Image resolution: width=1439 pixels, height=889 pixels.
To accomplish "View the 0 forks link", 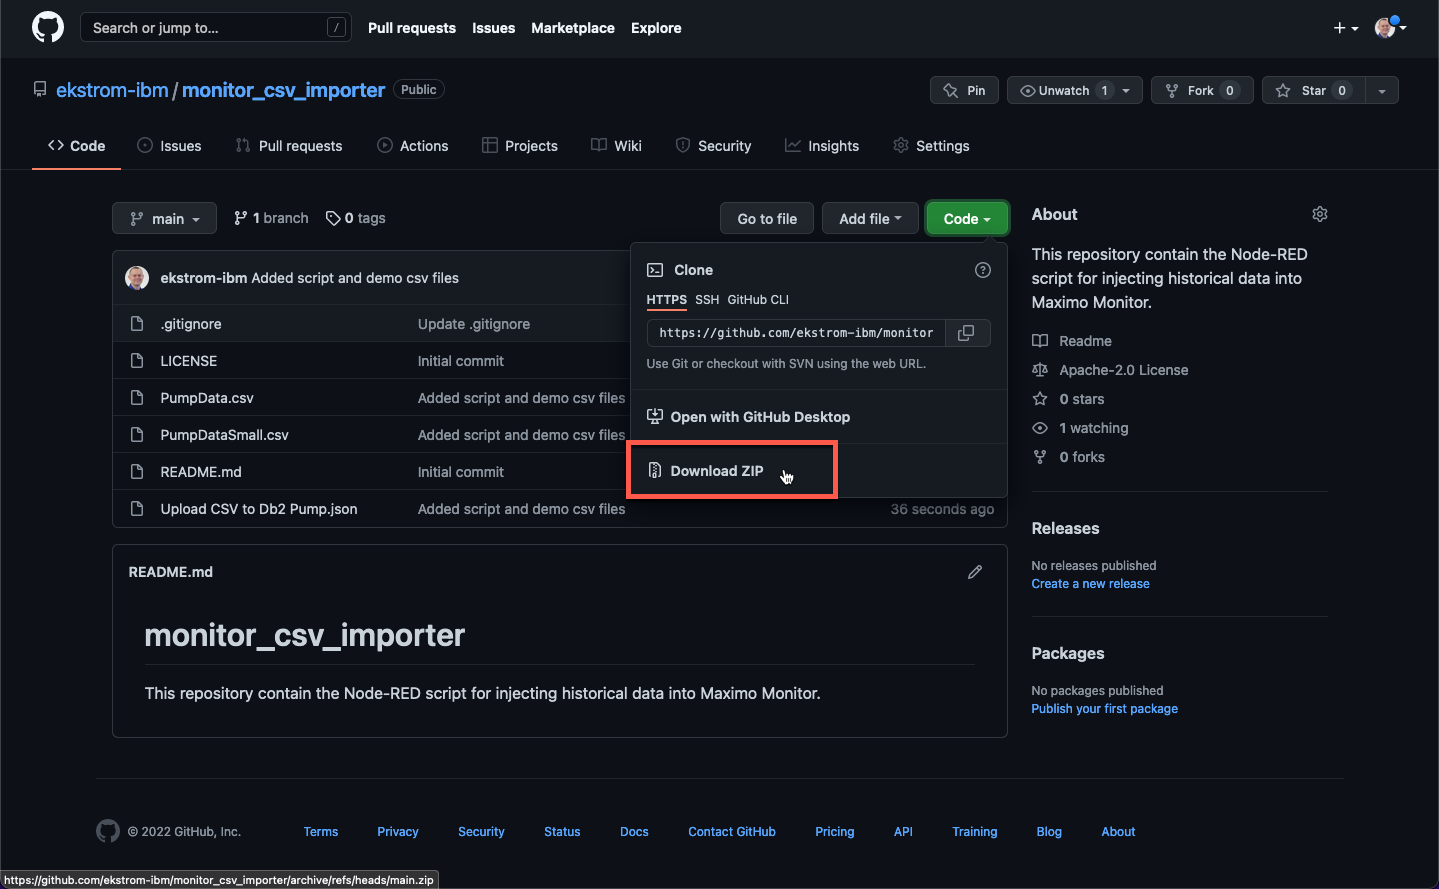I will [x=1068, y=457].
